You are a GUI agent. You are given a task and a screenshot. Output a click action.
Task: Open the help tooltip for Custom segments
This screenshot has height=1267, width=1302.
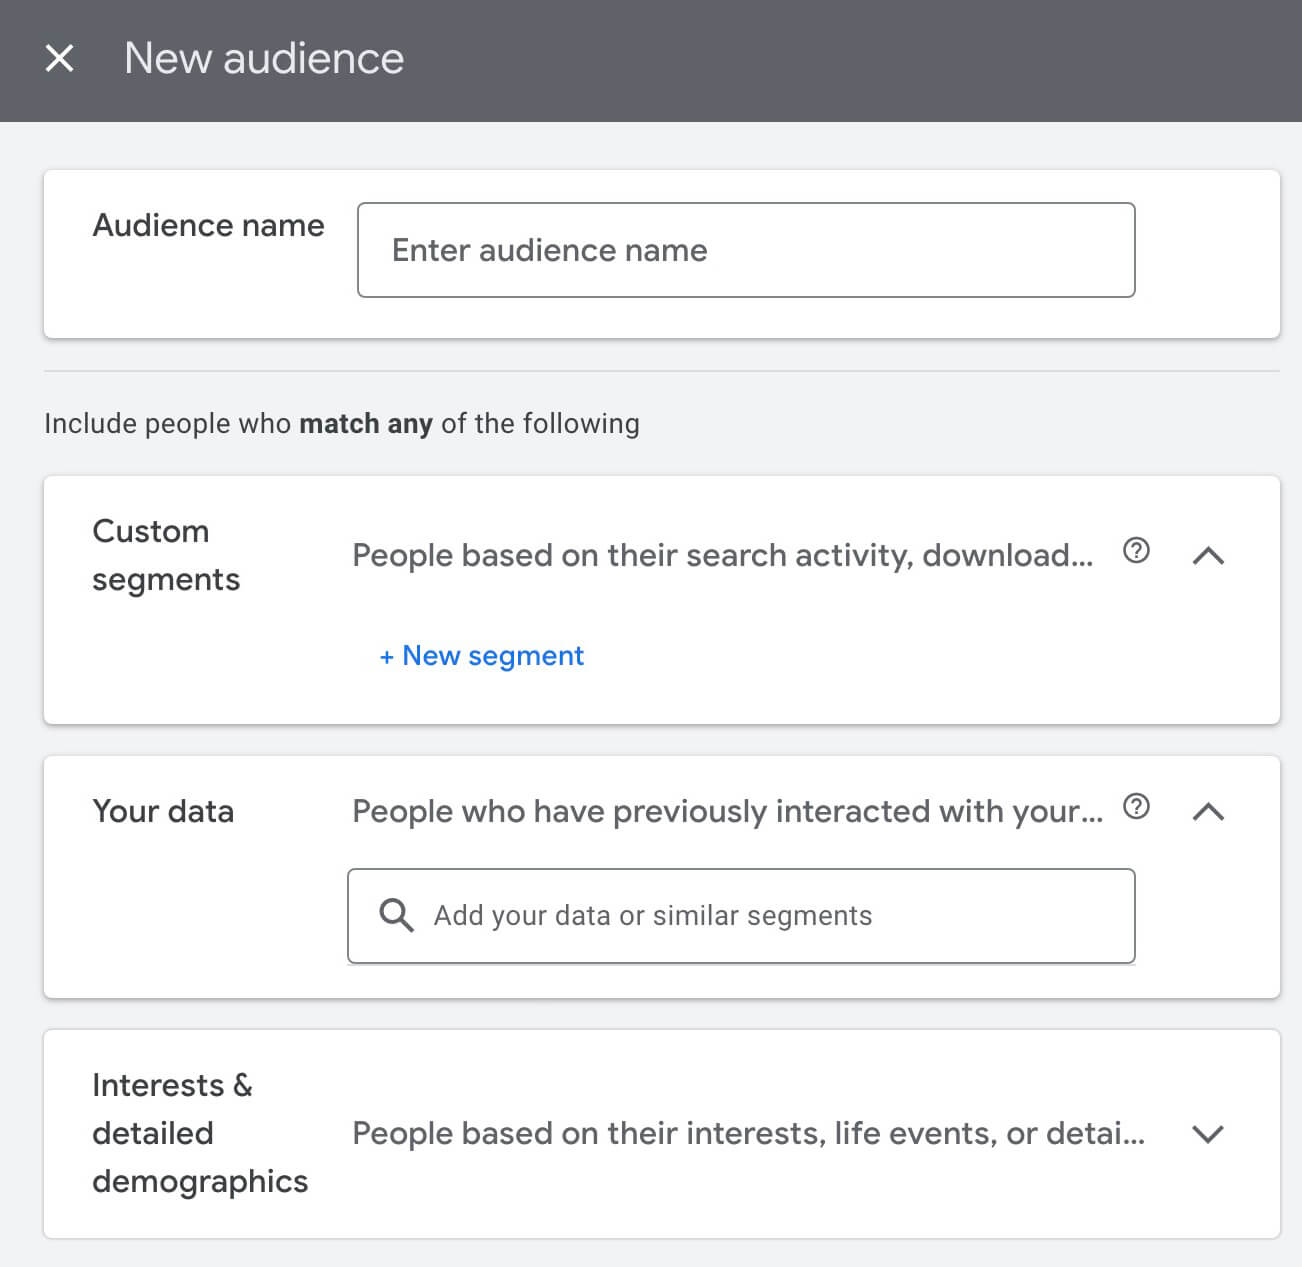[1136, 551]
